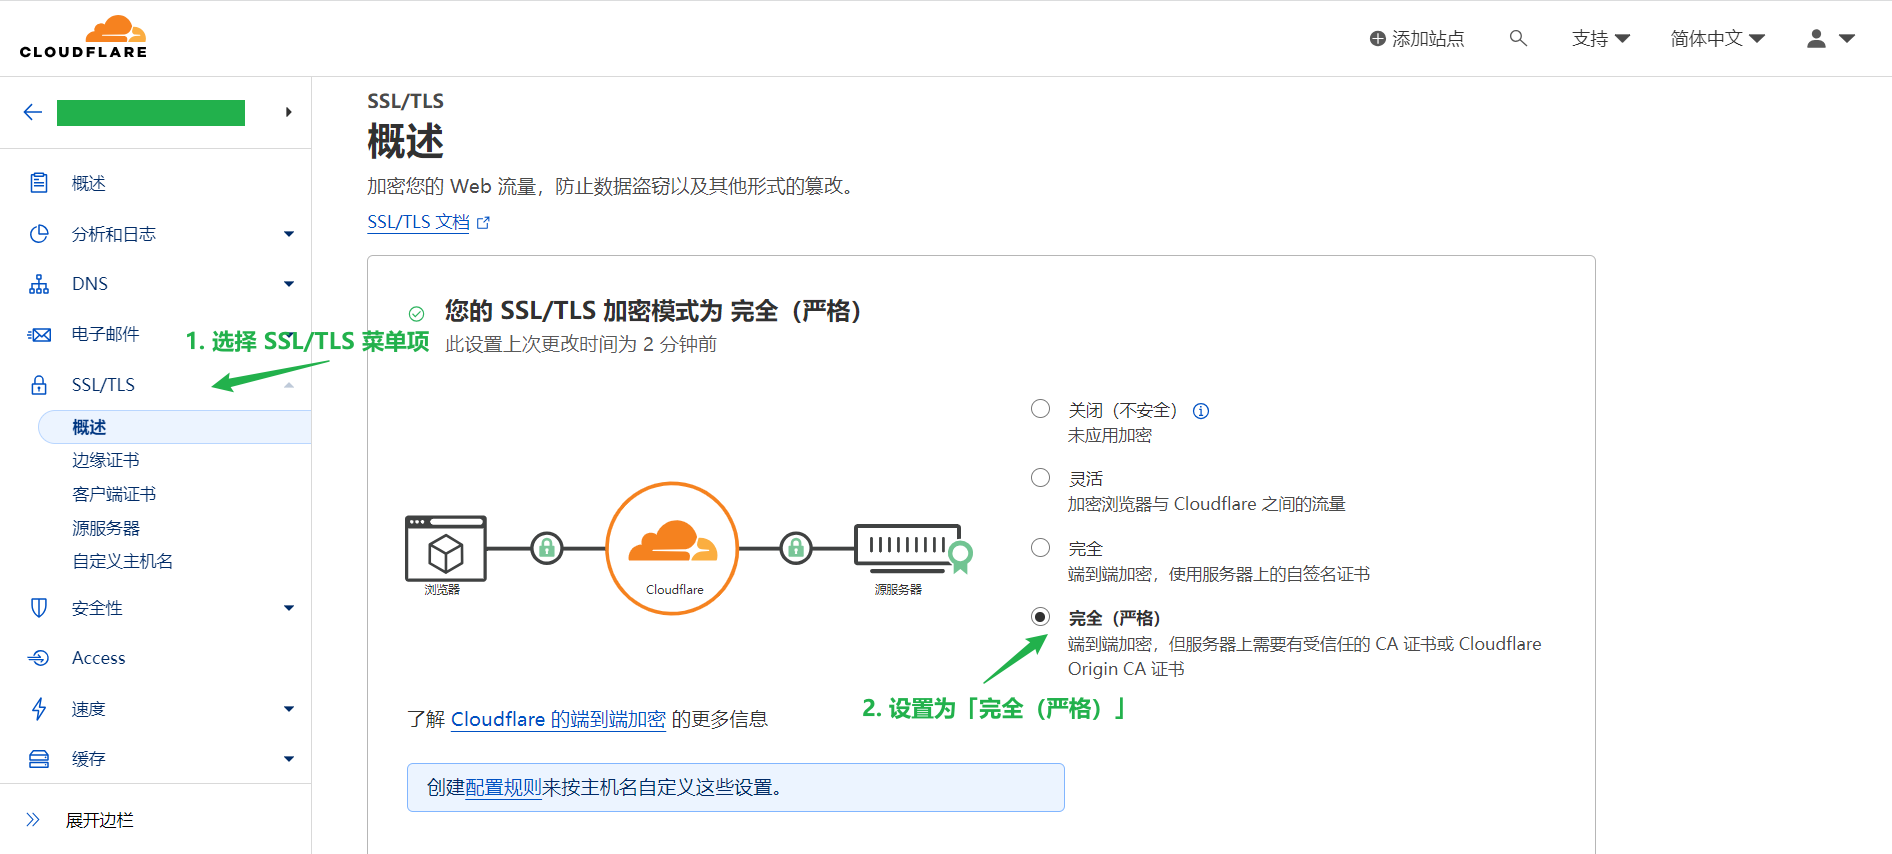Click the green check status icon
Image resolution: width=1892 pixels, height=854 pixels.
pos(417,313)
